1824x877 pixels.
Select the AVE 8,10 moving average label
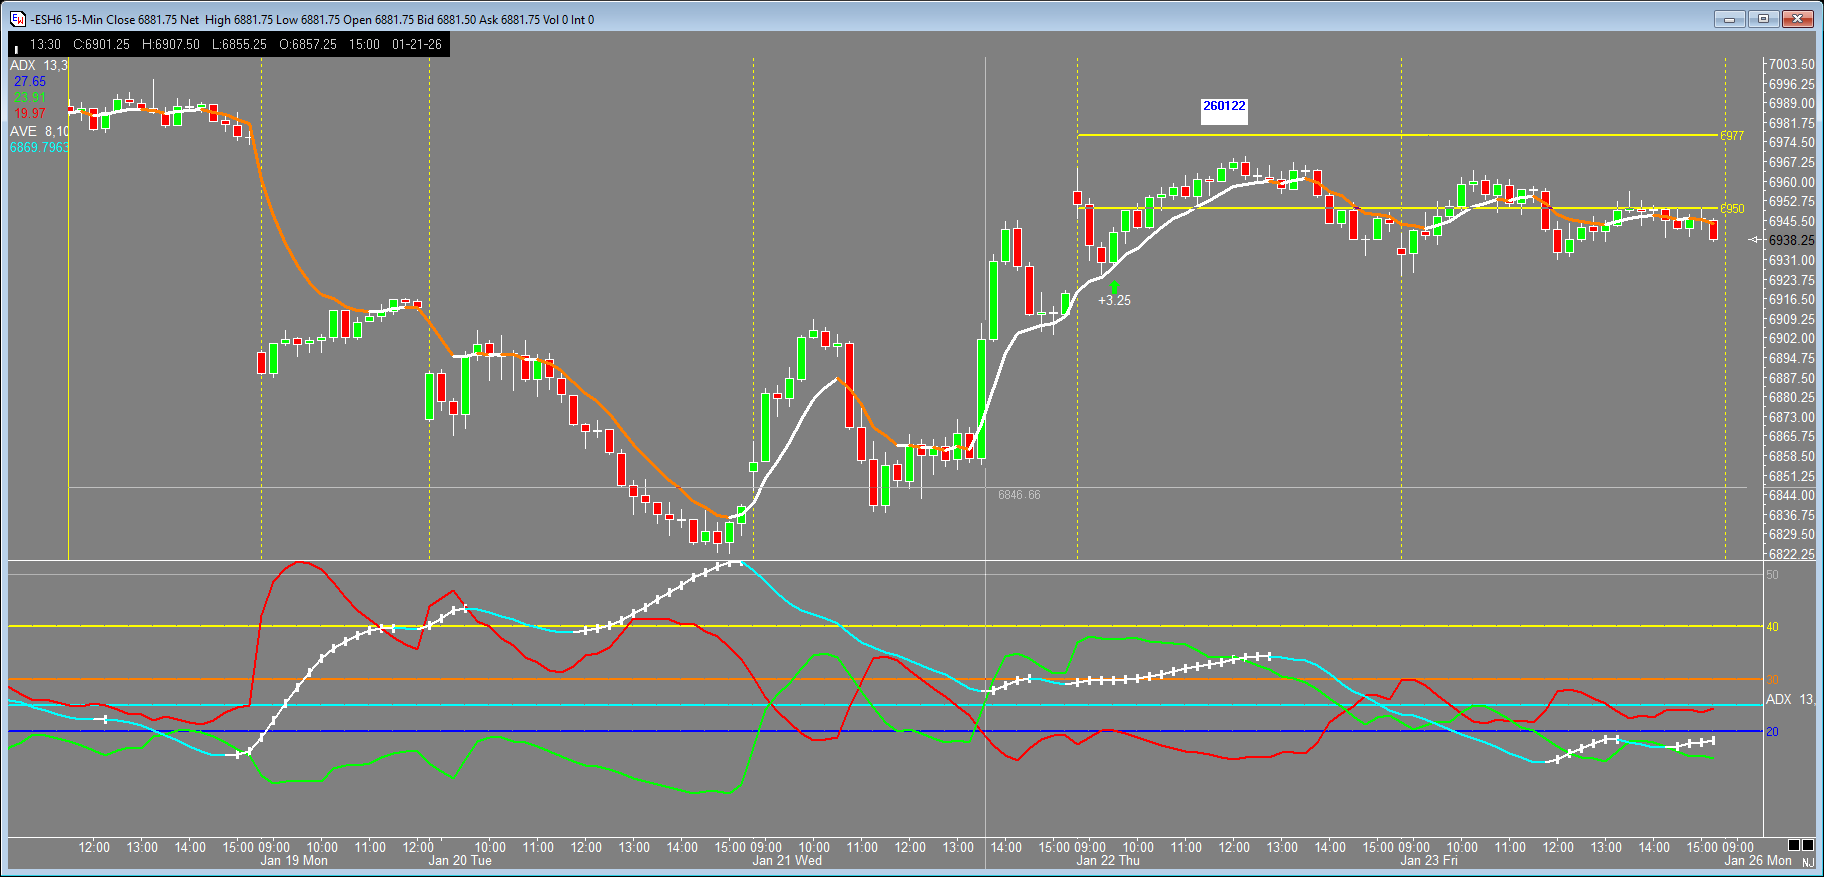(x=39, y=131)
